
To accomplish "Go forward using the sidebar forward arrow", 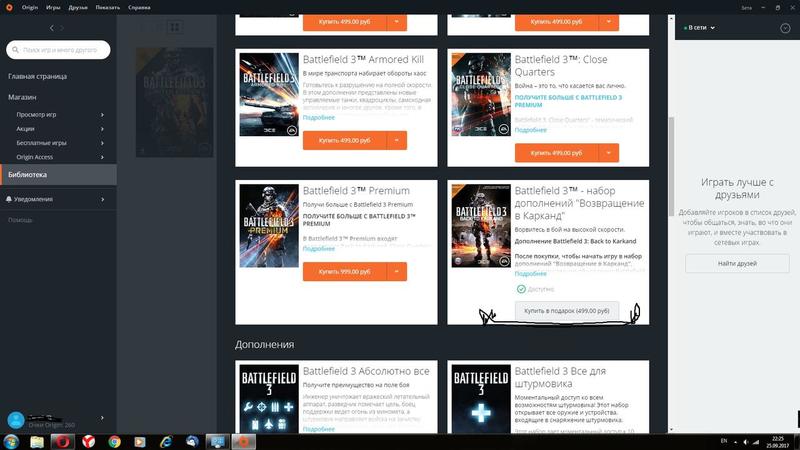I will coord(62,28).
